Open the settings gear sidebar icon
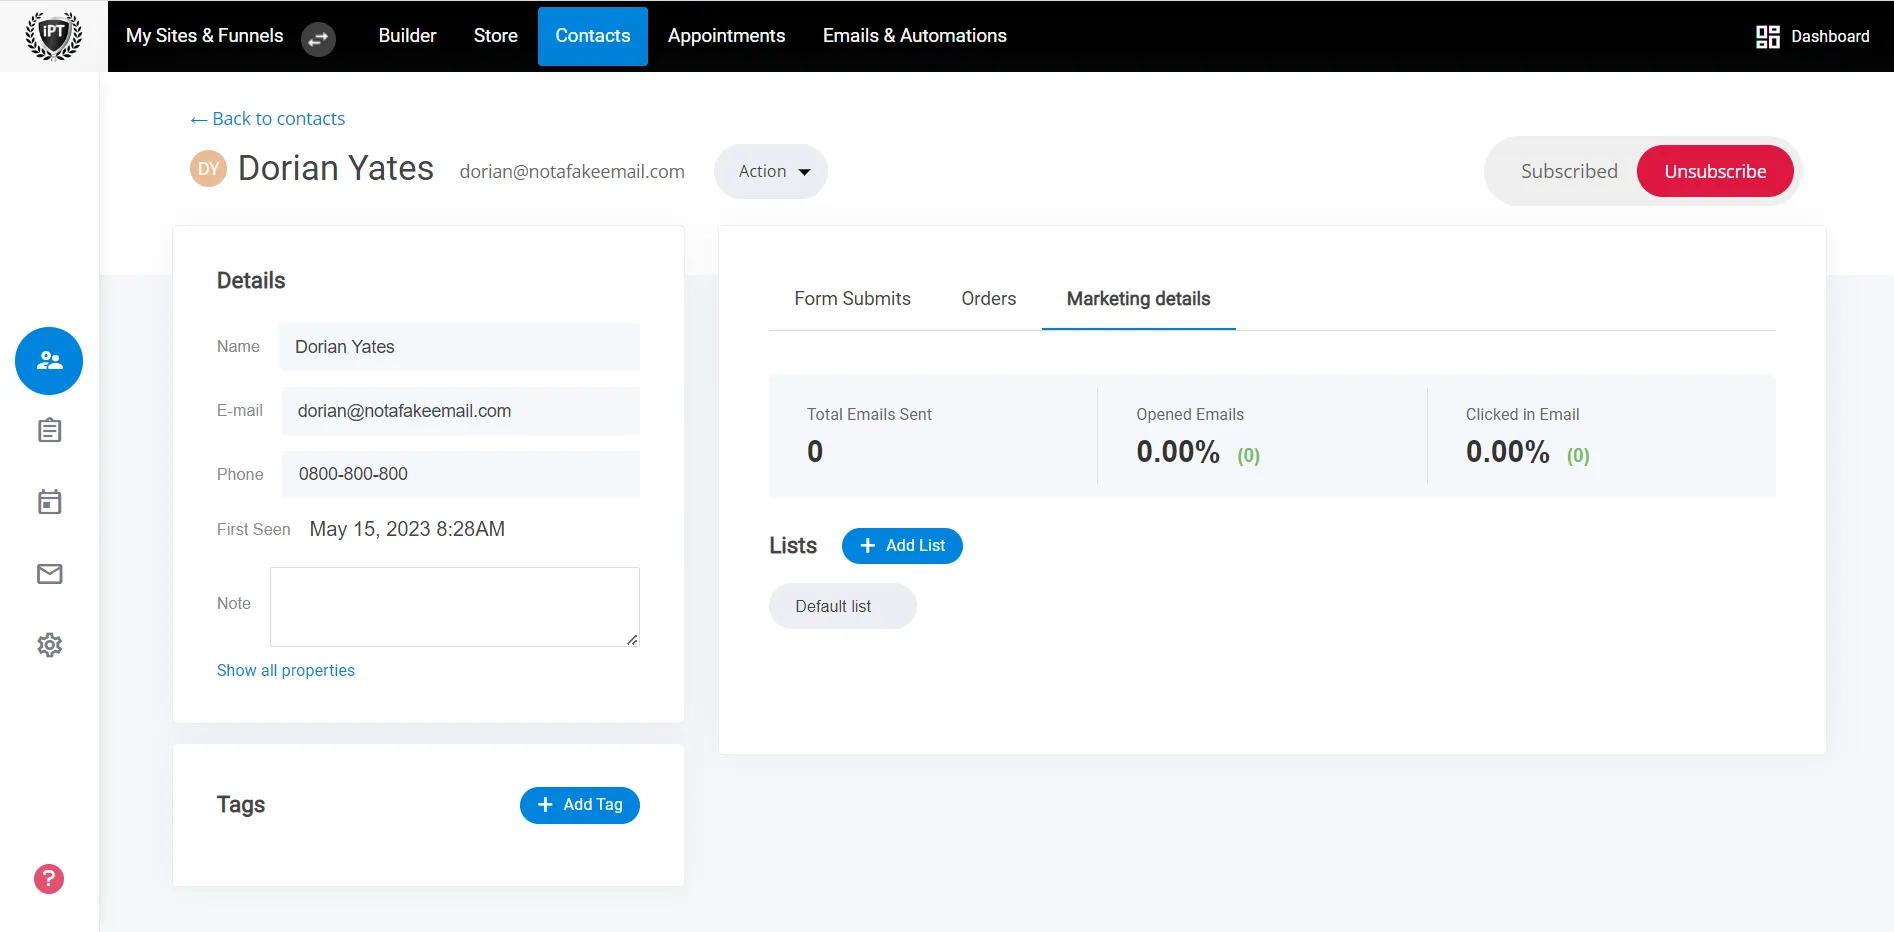The height and width of the screenshot is (932, 1894). click(x=49, y=645)
